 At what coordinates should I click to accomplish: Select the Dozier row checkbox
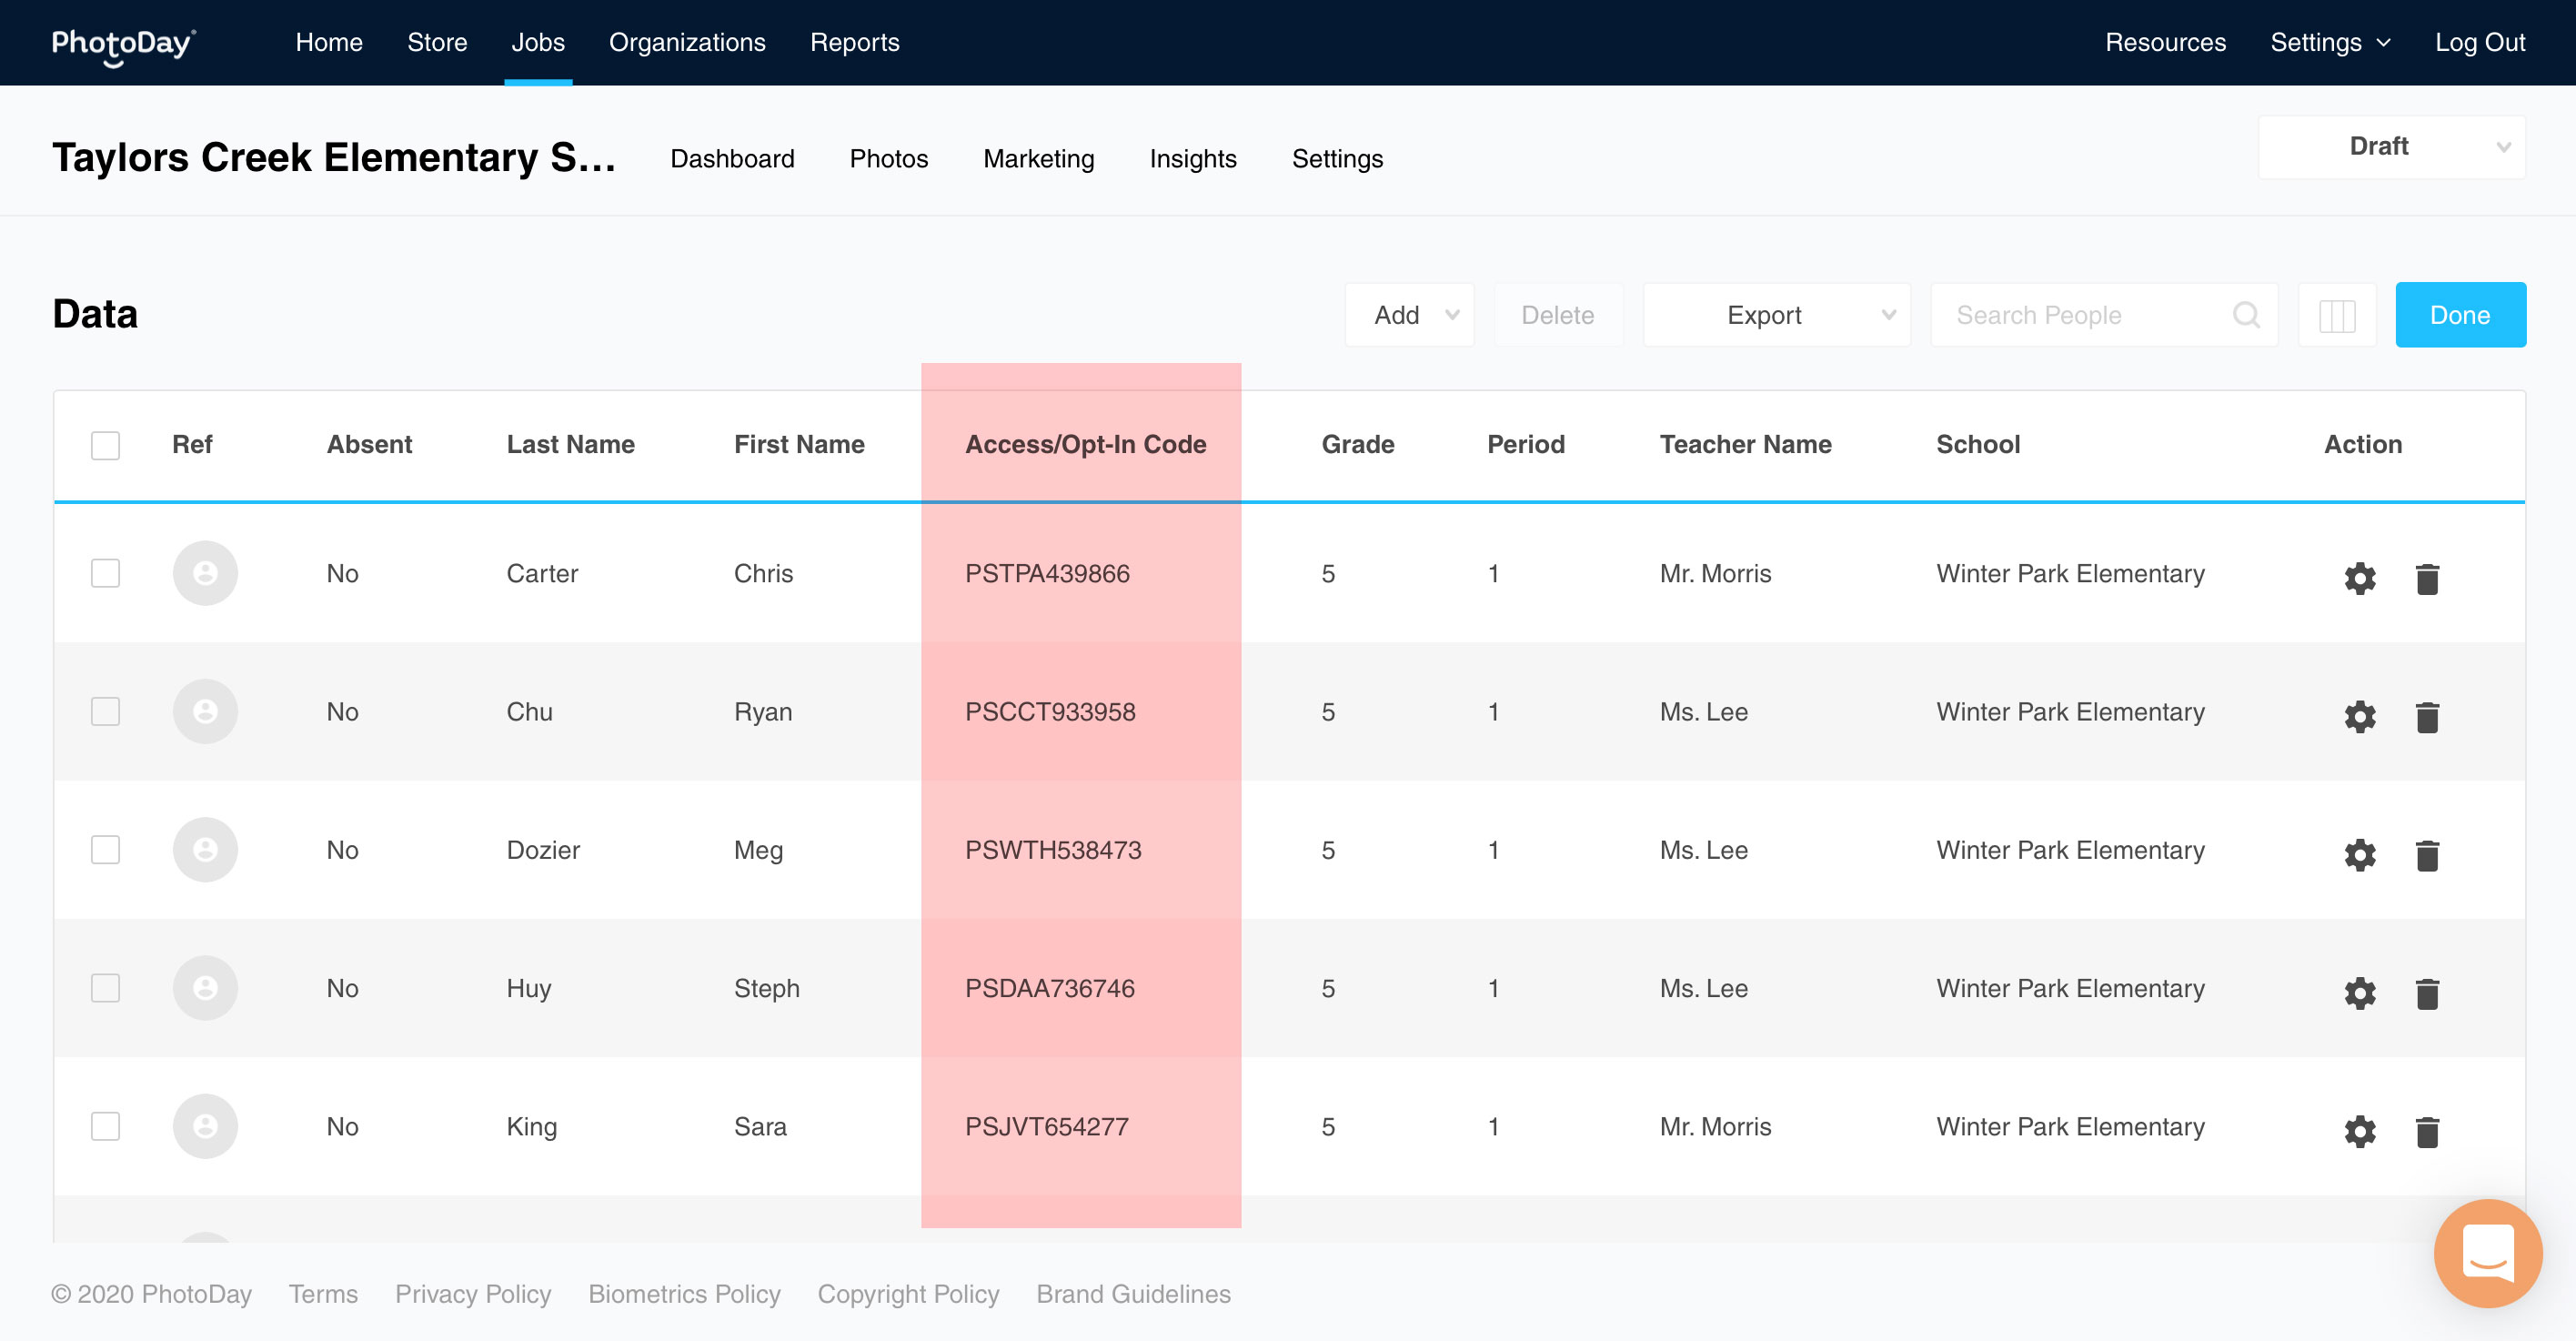[x=105, y=850]
